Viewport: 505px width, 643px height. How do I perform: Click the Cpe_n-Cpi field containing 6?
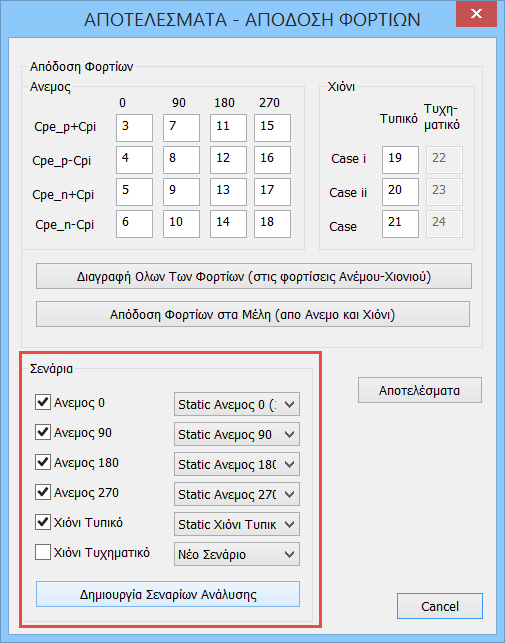tap(134, 224)
